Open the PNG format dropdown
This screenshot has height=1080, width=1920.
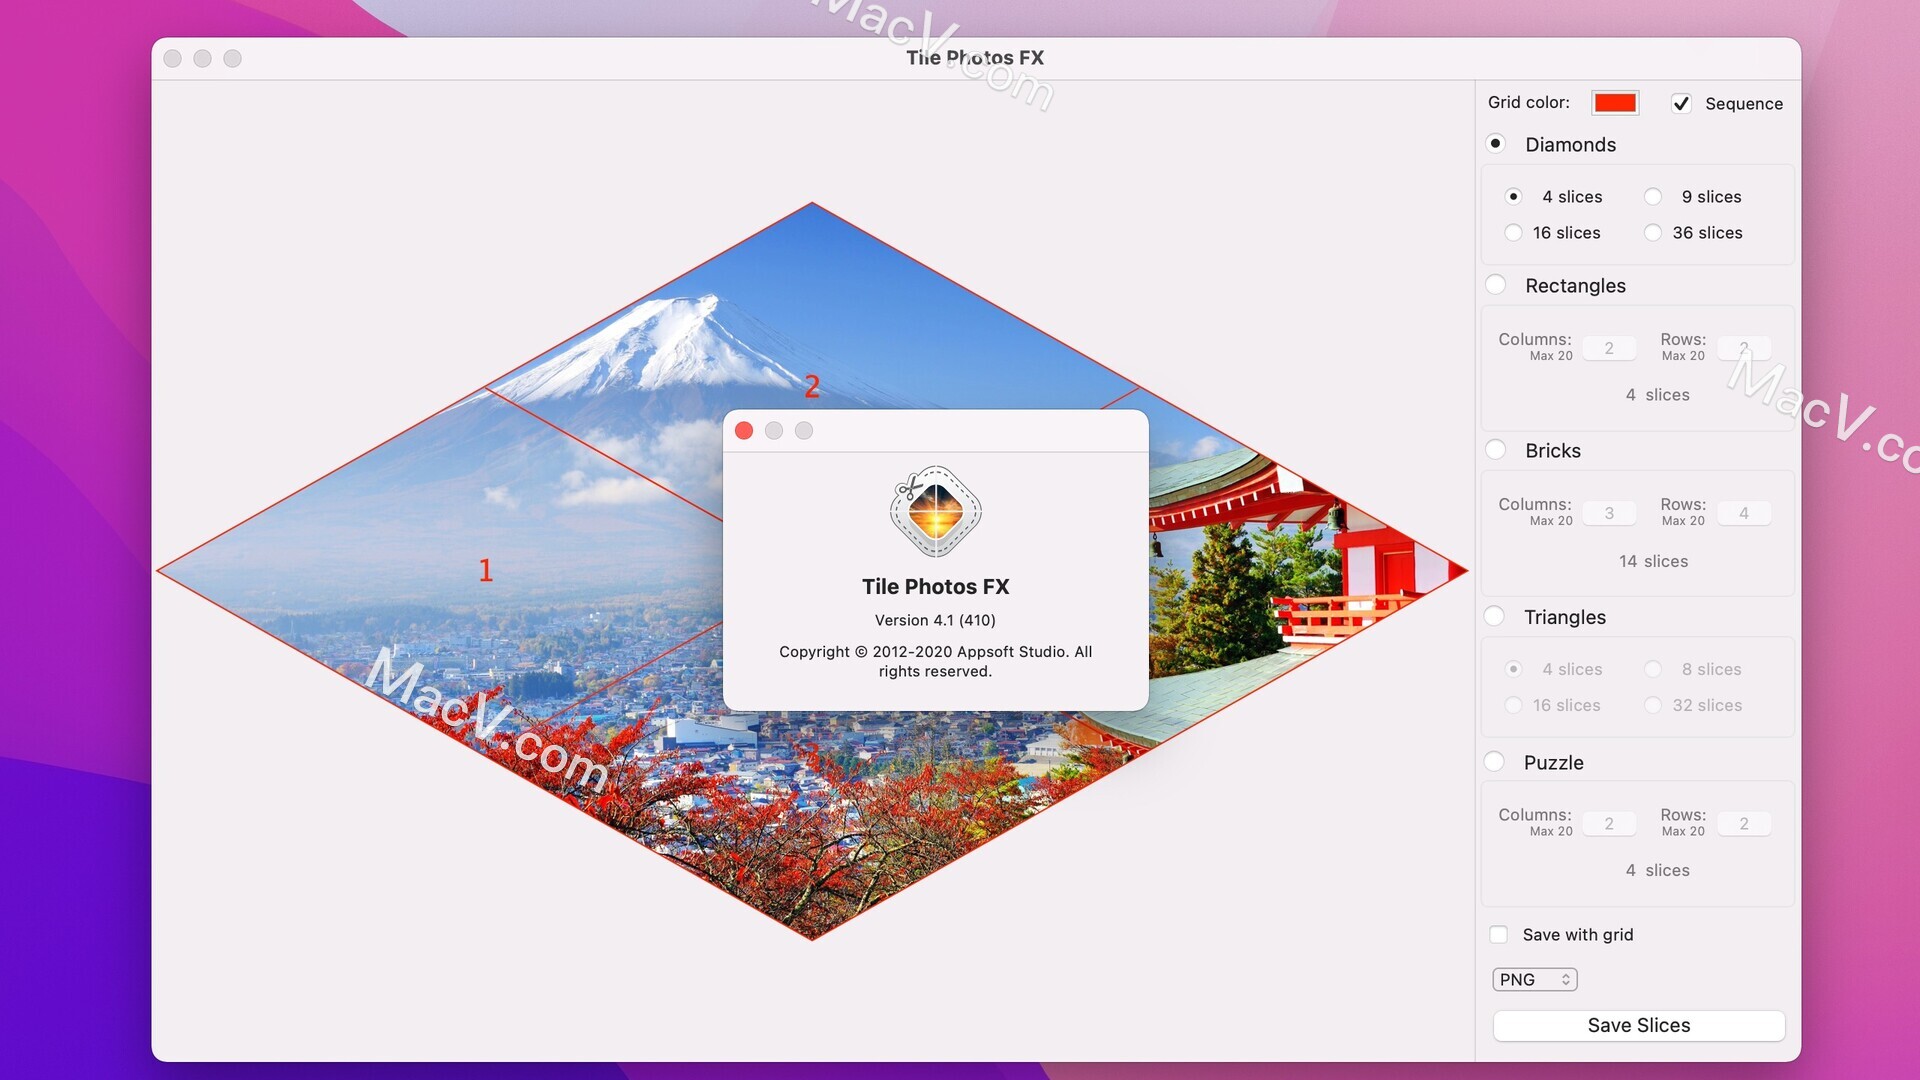pyautogui.click(x=1535, y=980)
